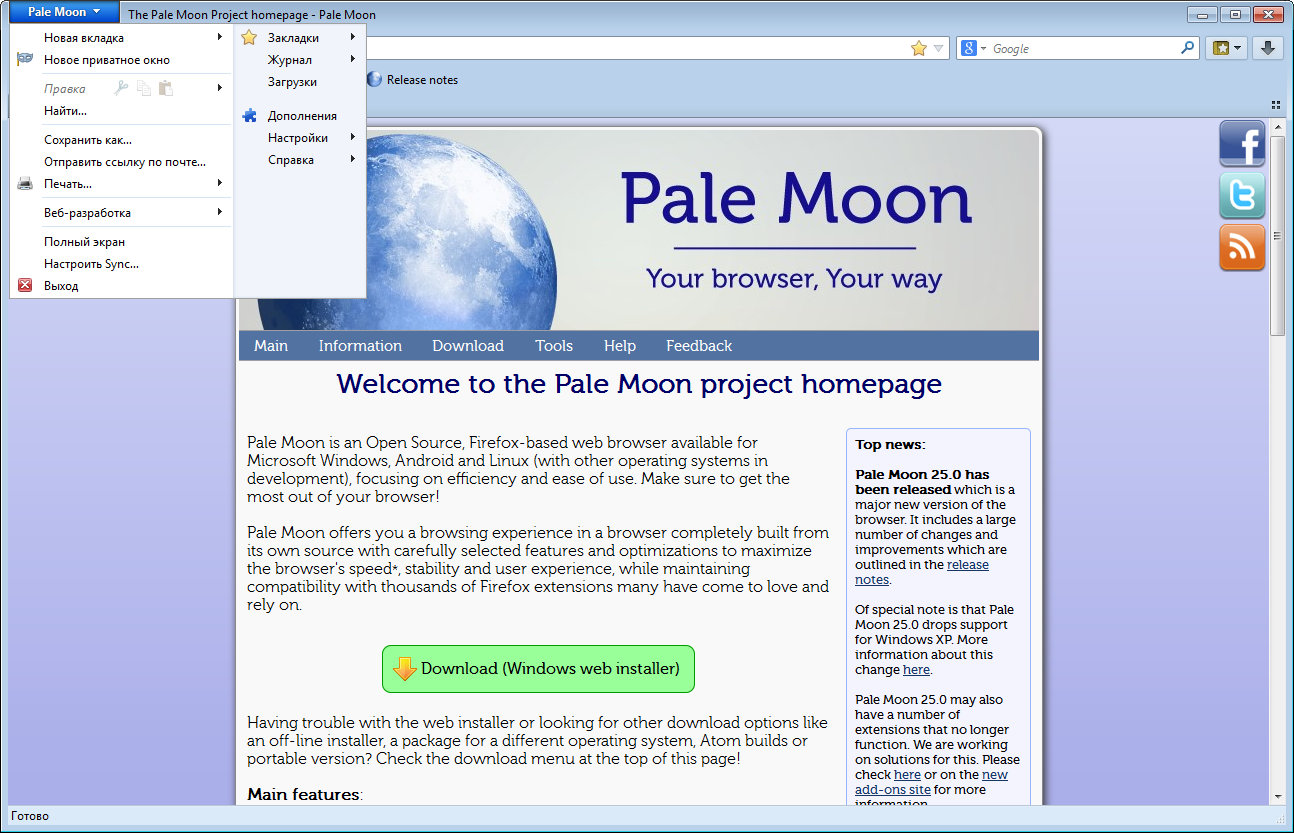Image resolution: width=1294 pixels, height=833 pixels.
Task: Choose Найти... from the menu
Action: point(122,111)
